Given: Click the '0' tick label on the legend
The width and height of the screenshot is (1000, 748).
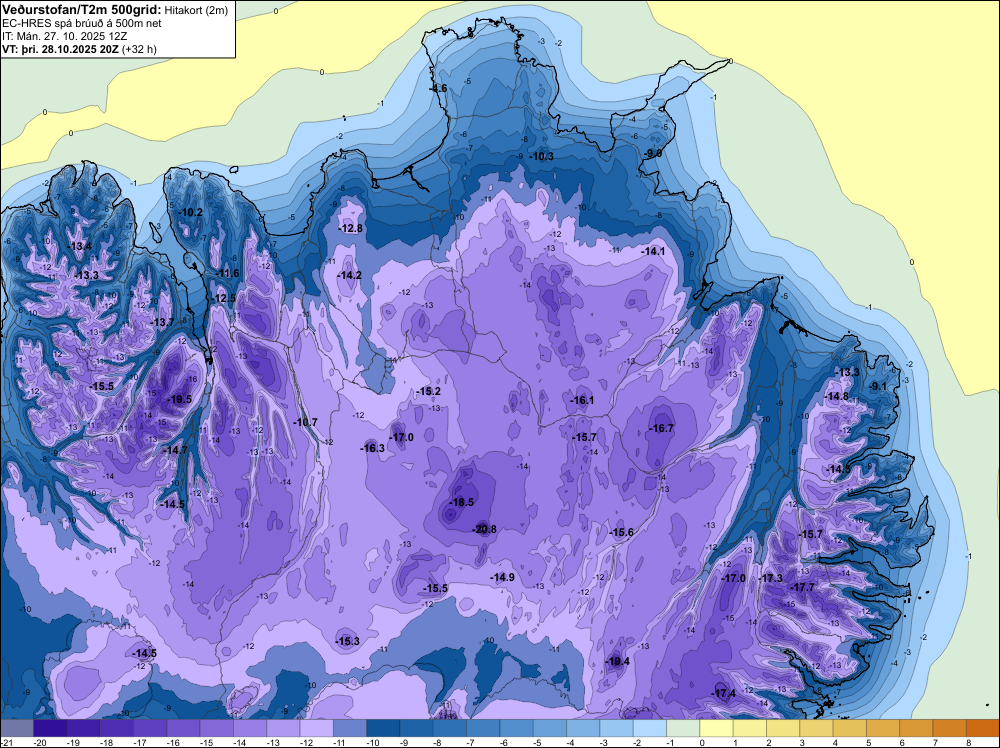Looking at the screenshot, I should [x=701, y=742].
